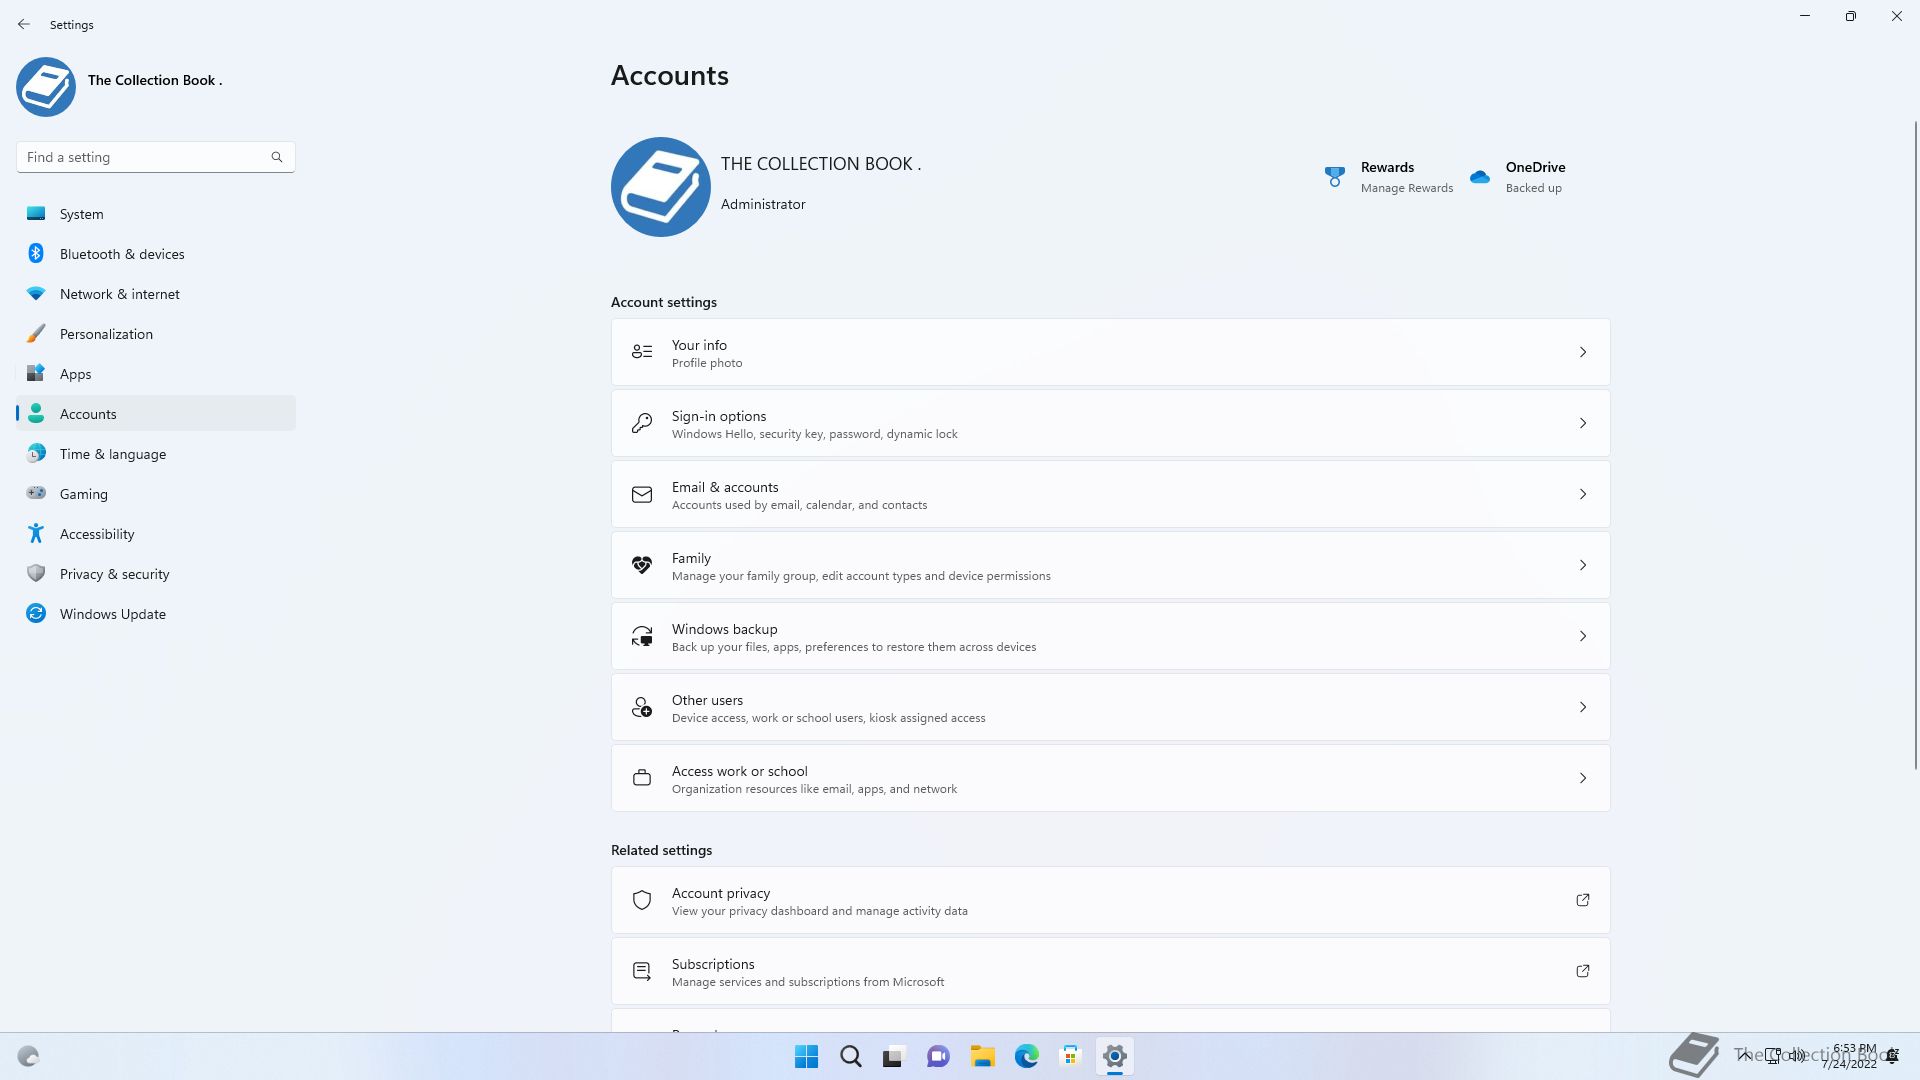The height and width of the screenshot is (1080, 1920).
Task: Click the Email envelope icon
Action: click(642, 494)
